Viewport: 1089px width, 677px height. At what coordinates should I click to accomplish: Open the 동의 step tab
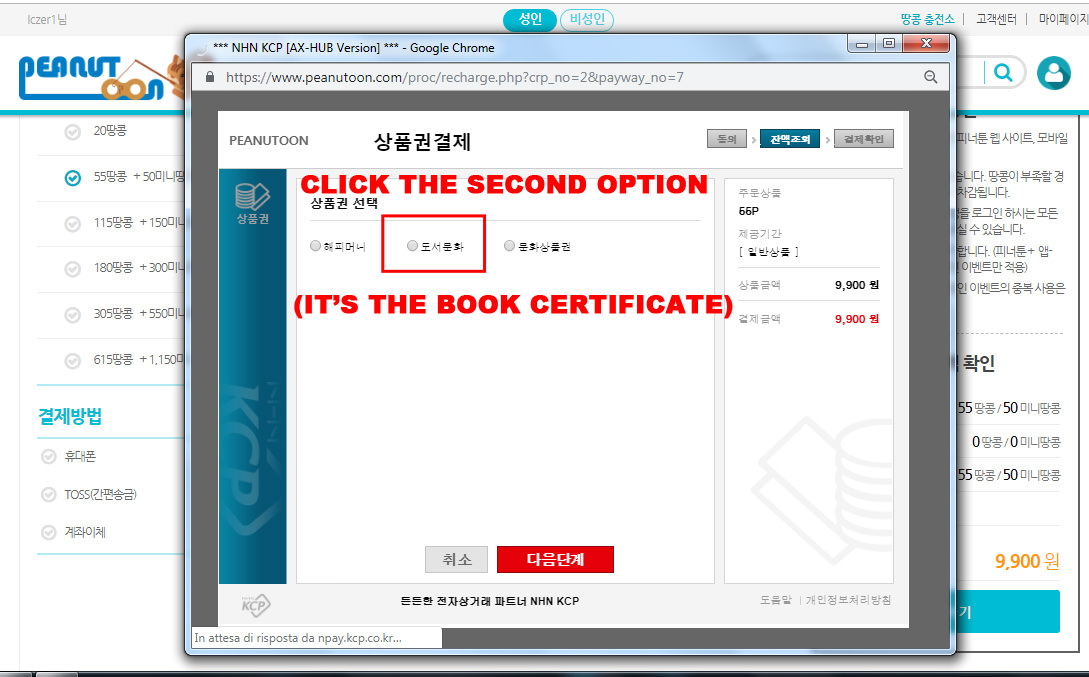[x=726, y=139]
